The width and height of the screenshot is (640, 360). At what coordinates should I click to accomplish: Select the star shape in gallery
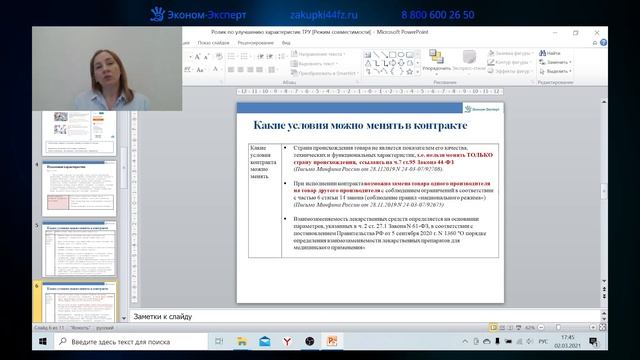click(409, 71)
